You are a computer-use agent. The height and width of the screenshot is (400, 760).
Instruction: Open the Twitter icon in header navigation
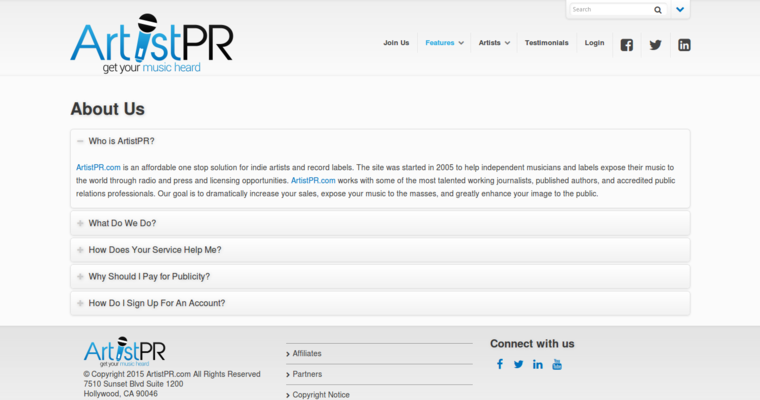(655, 45)
